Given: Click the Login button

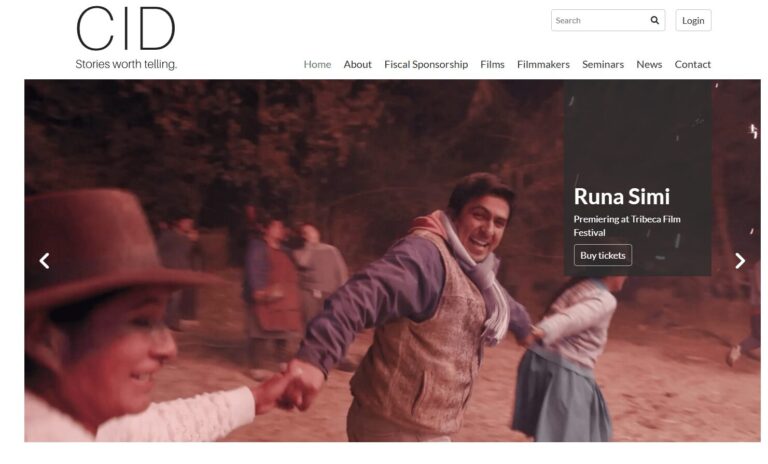Looking at the screenshot, I should (x=693, y=20).
